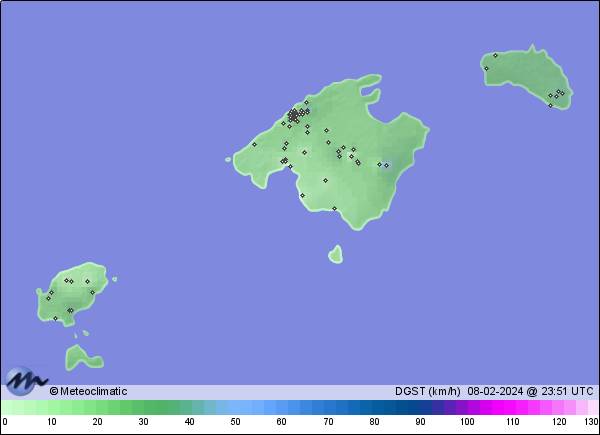Select the westernmost station marker on Mallorca
The image size is (600, 435).
(x=254, y=145)
